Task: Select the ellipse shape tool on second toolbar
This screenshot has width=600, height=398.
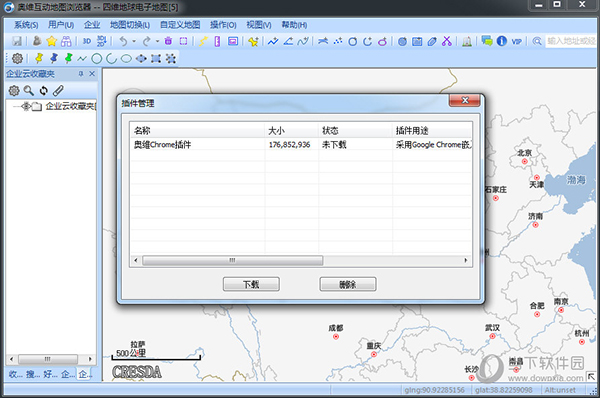Action: [126, 59]
